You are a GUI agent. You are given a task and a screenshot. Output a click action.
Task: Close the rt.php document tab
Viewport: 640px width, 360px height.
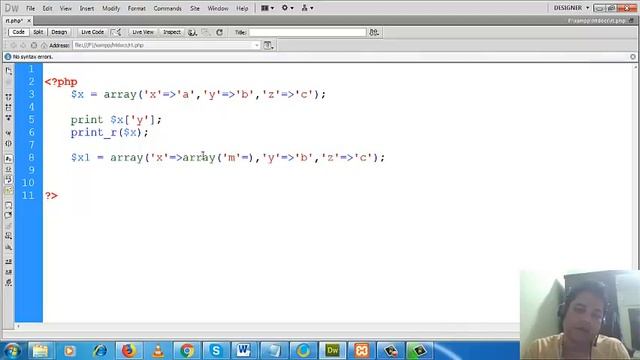click(x=29, y=20)
